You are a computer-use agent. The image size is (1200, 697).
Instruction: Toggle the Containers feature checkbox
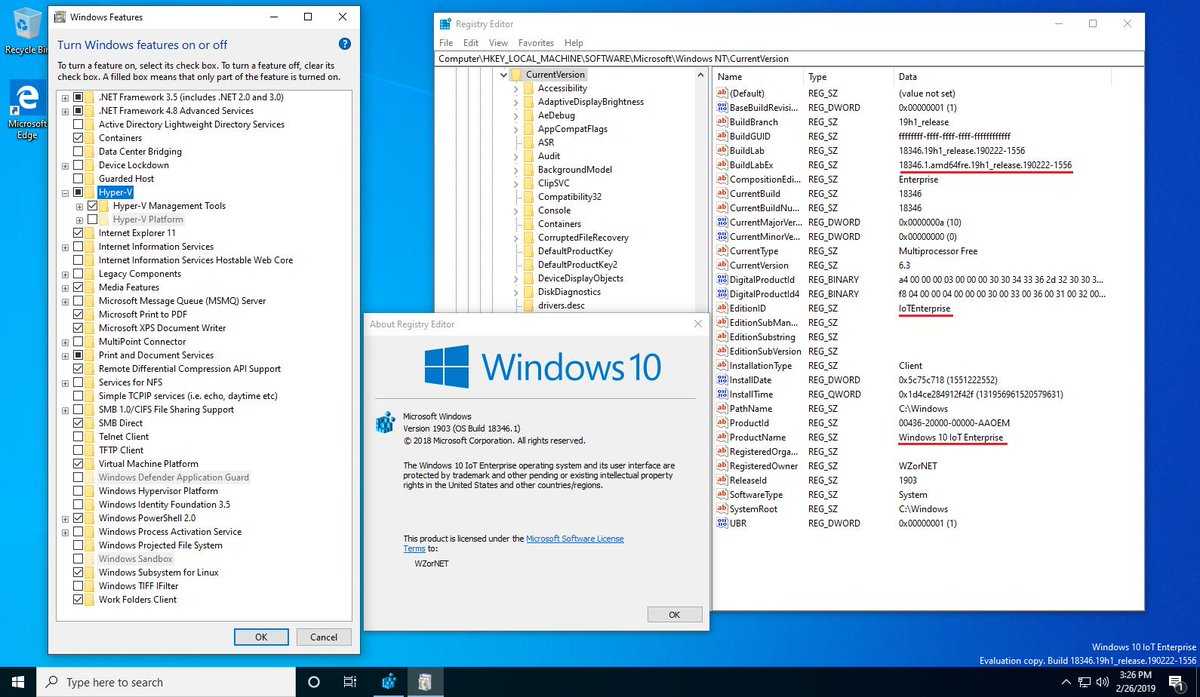(x=78, y=138)
